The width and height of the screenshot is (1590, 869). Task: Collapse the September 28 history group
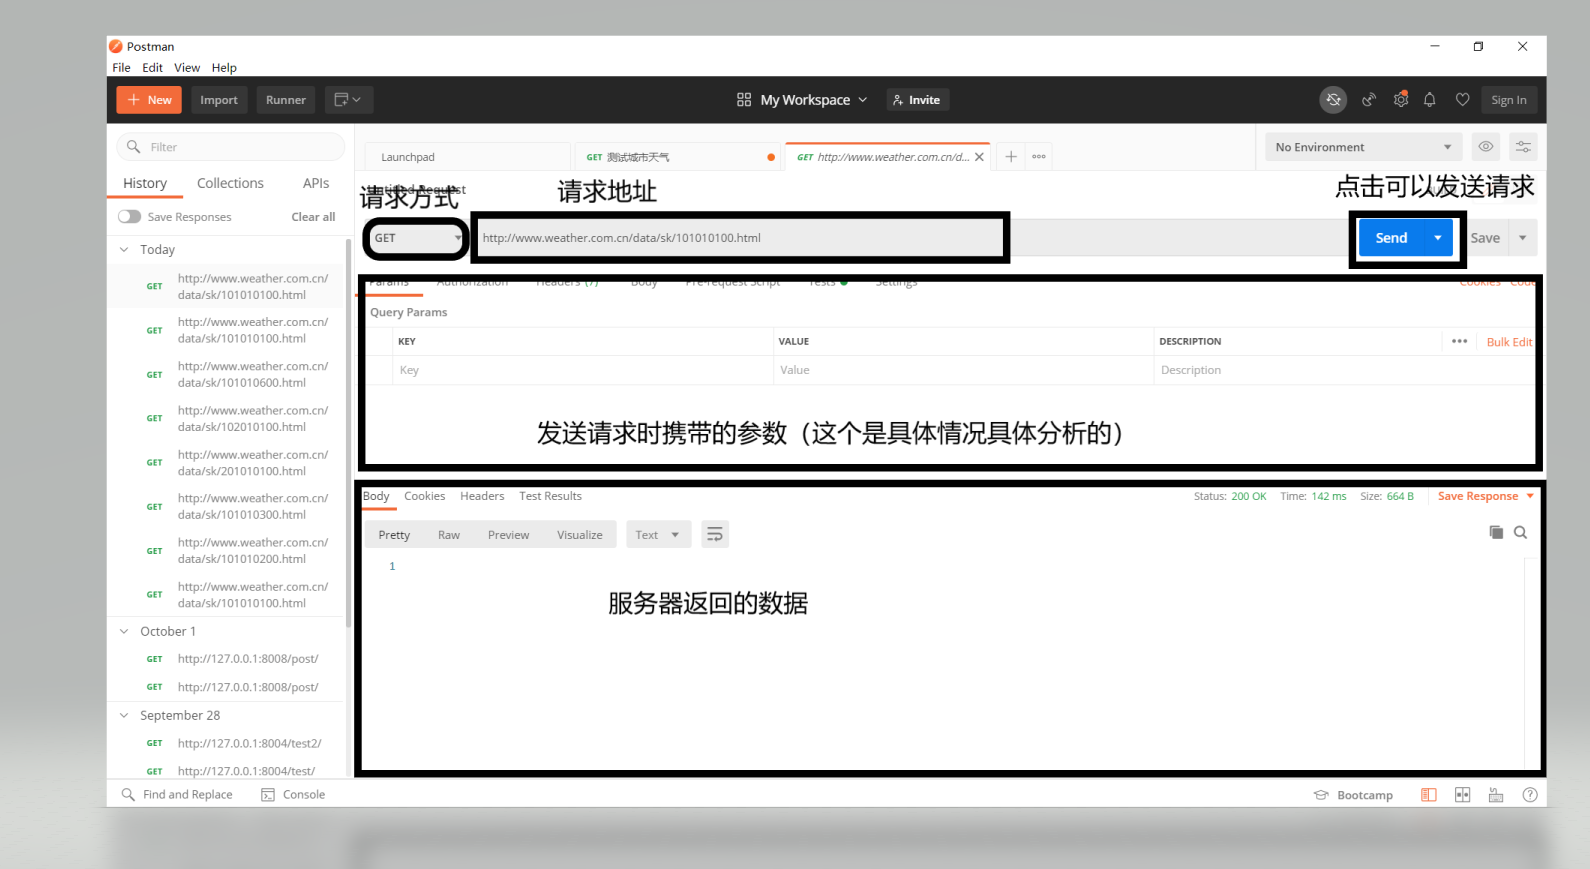coord(124,716)
